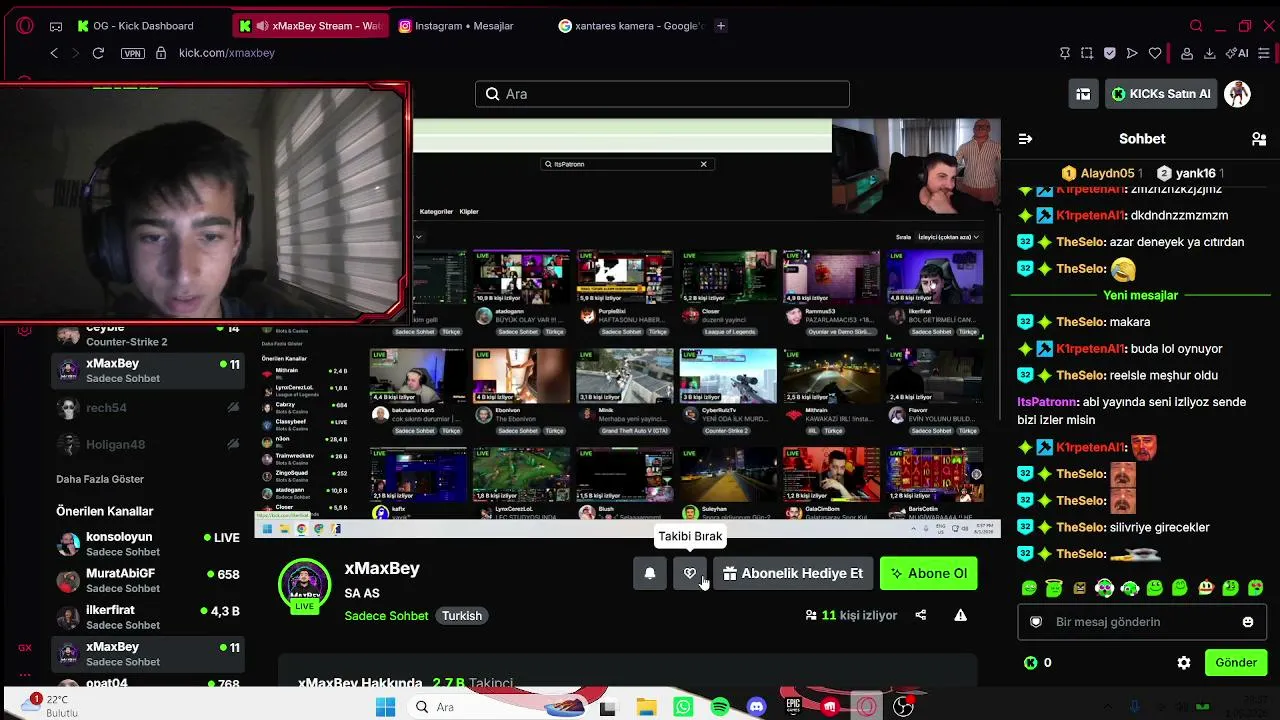
Task: Send the page with toolbar arrow icon
Action: click(x=1132, y=53)
